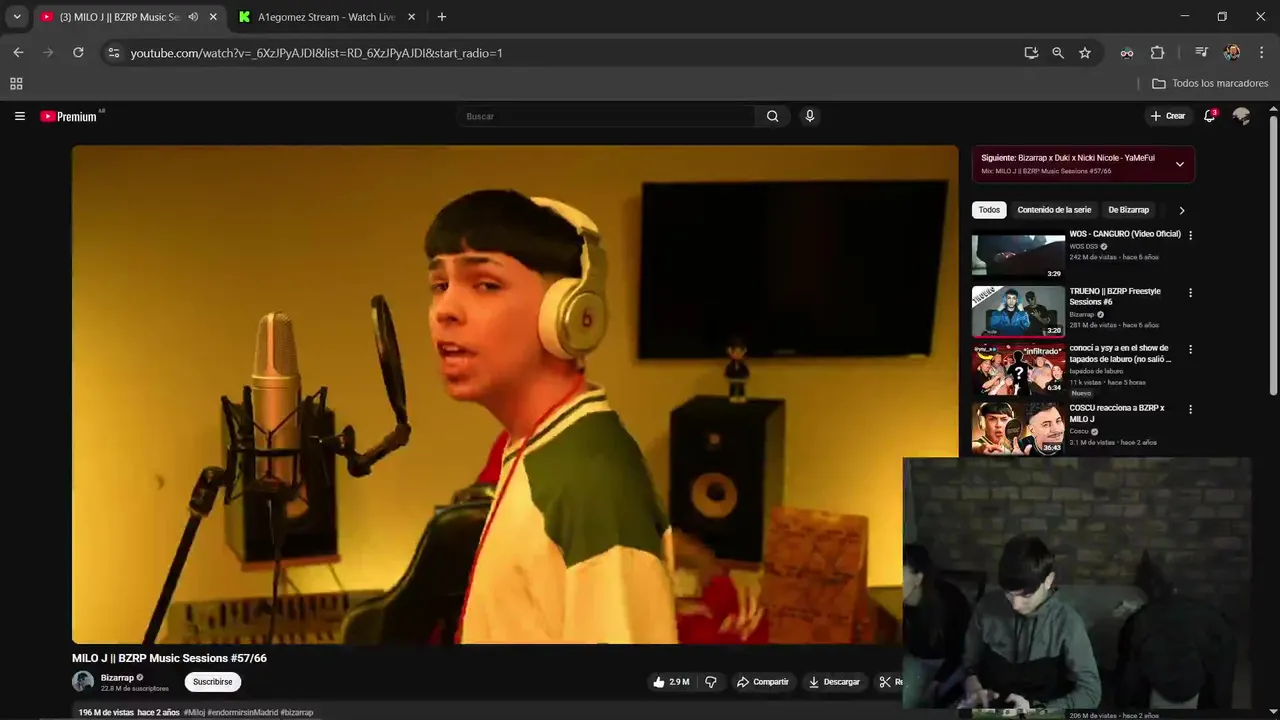Open the Bizarrap channel name link

click(x=117, y=678)
